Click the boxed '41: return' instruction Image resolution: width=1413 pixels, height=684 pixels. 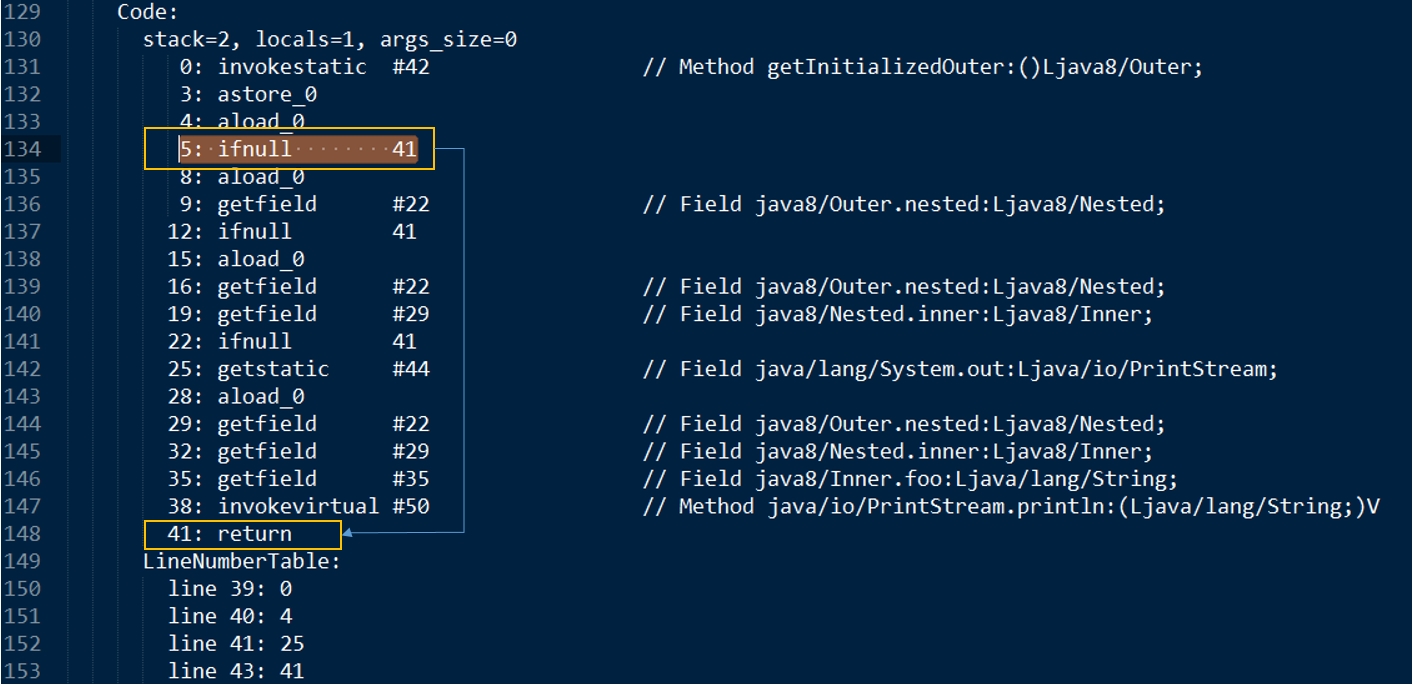click(242, 534)
